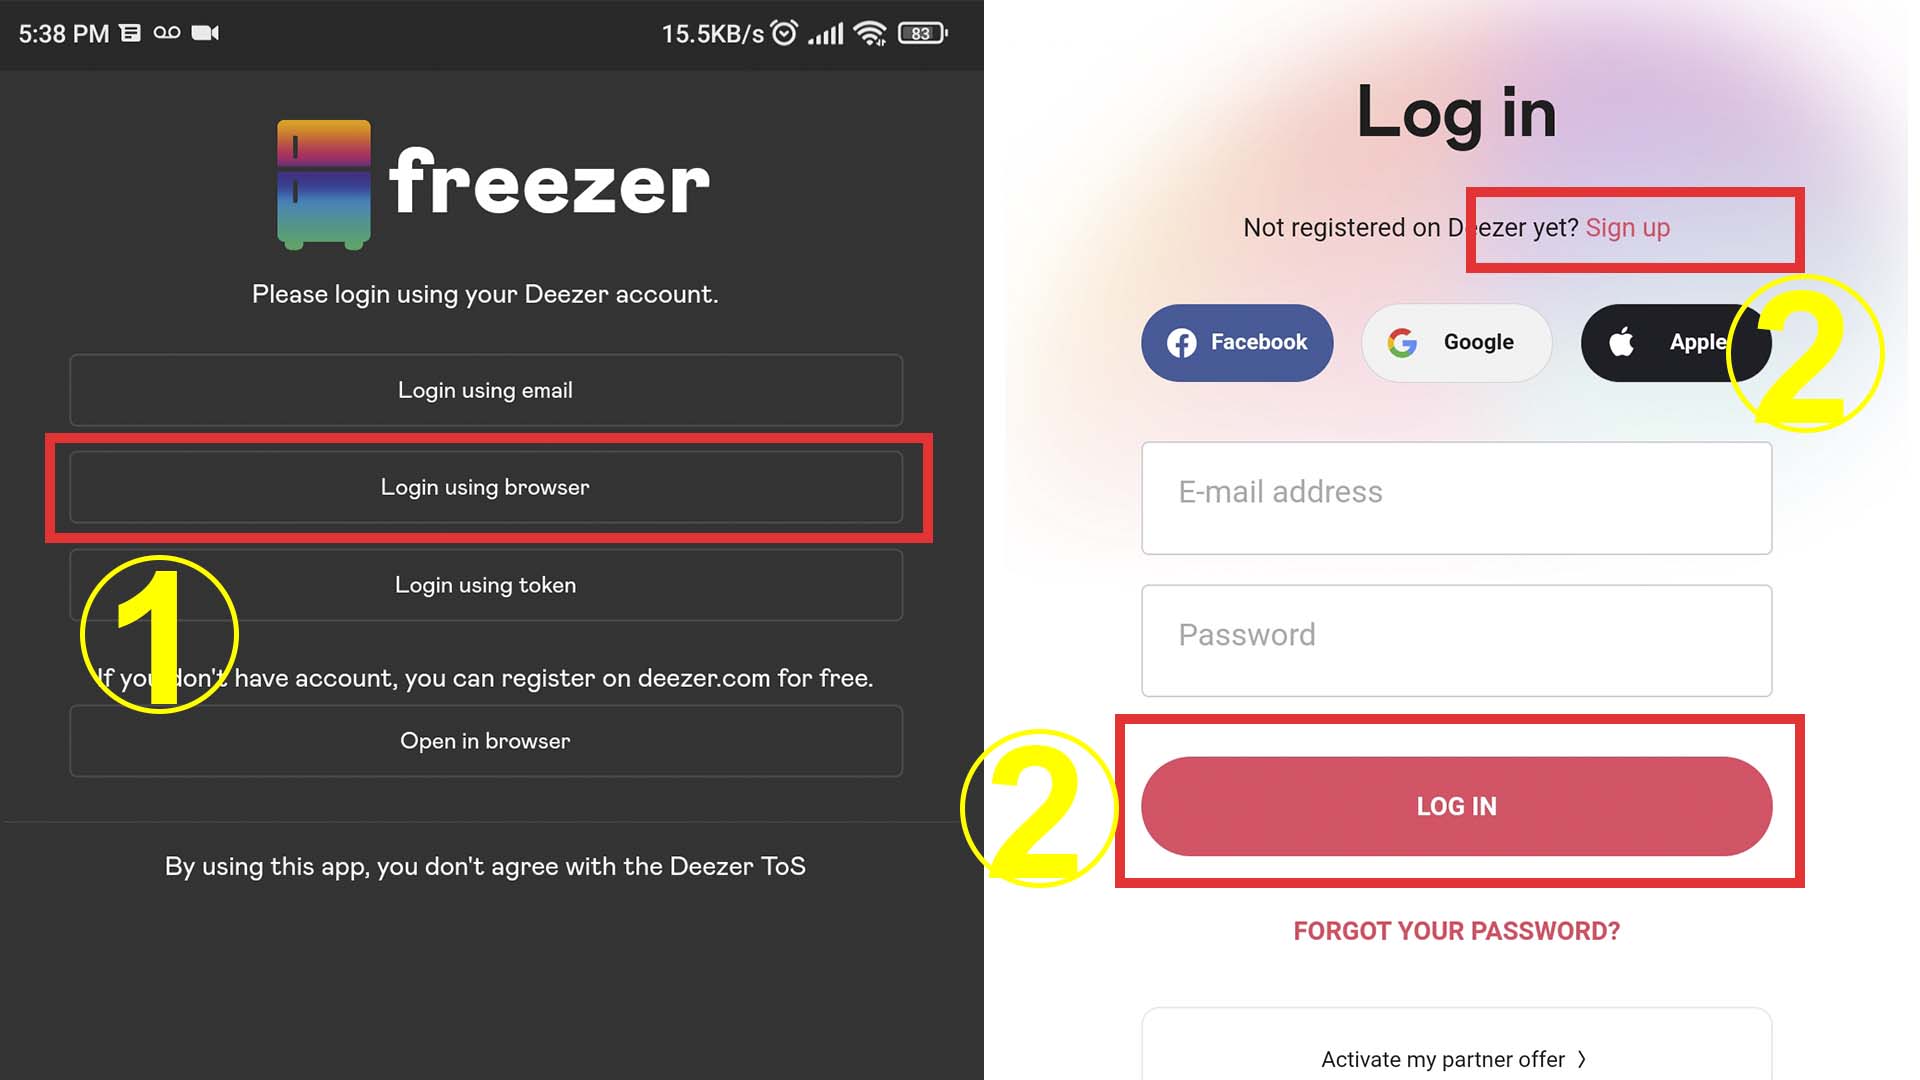Select Login using token option

[485, 584]
